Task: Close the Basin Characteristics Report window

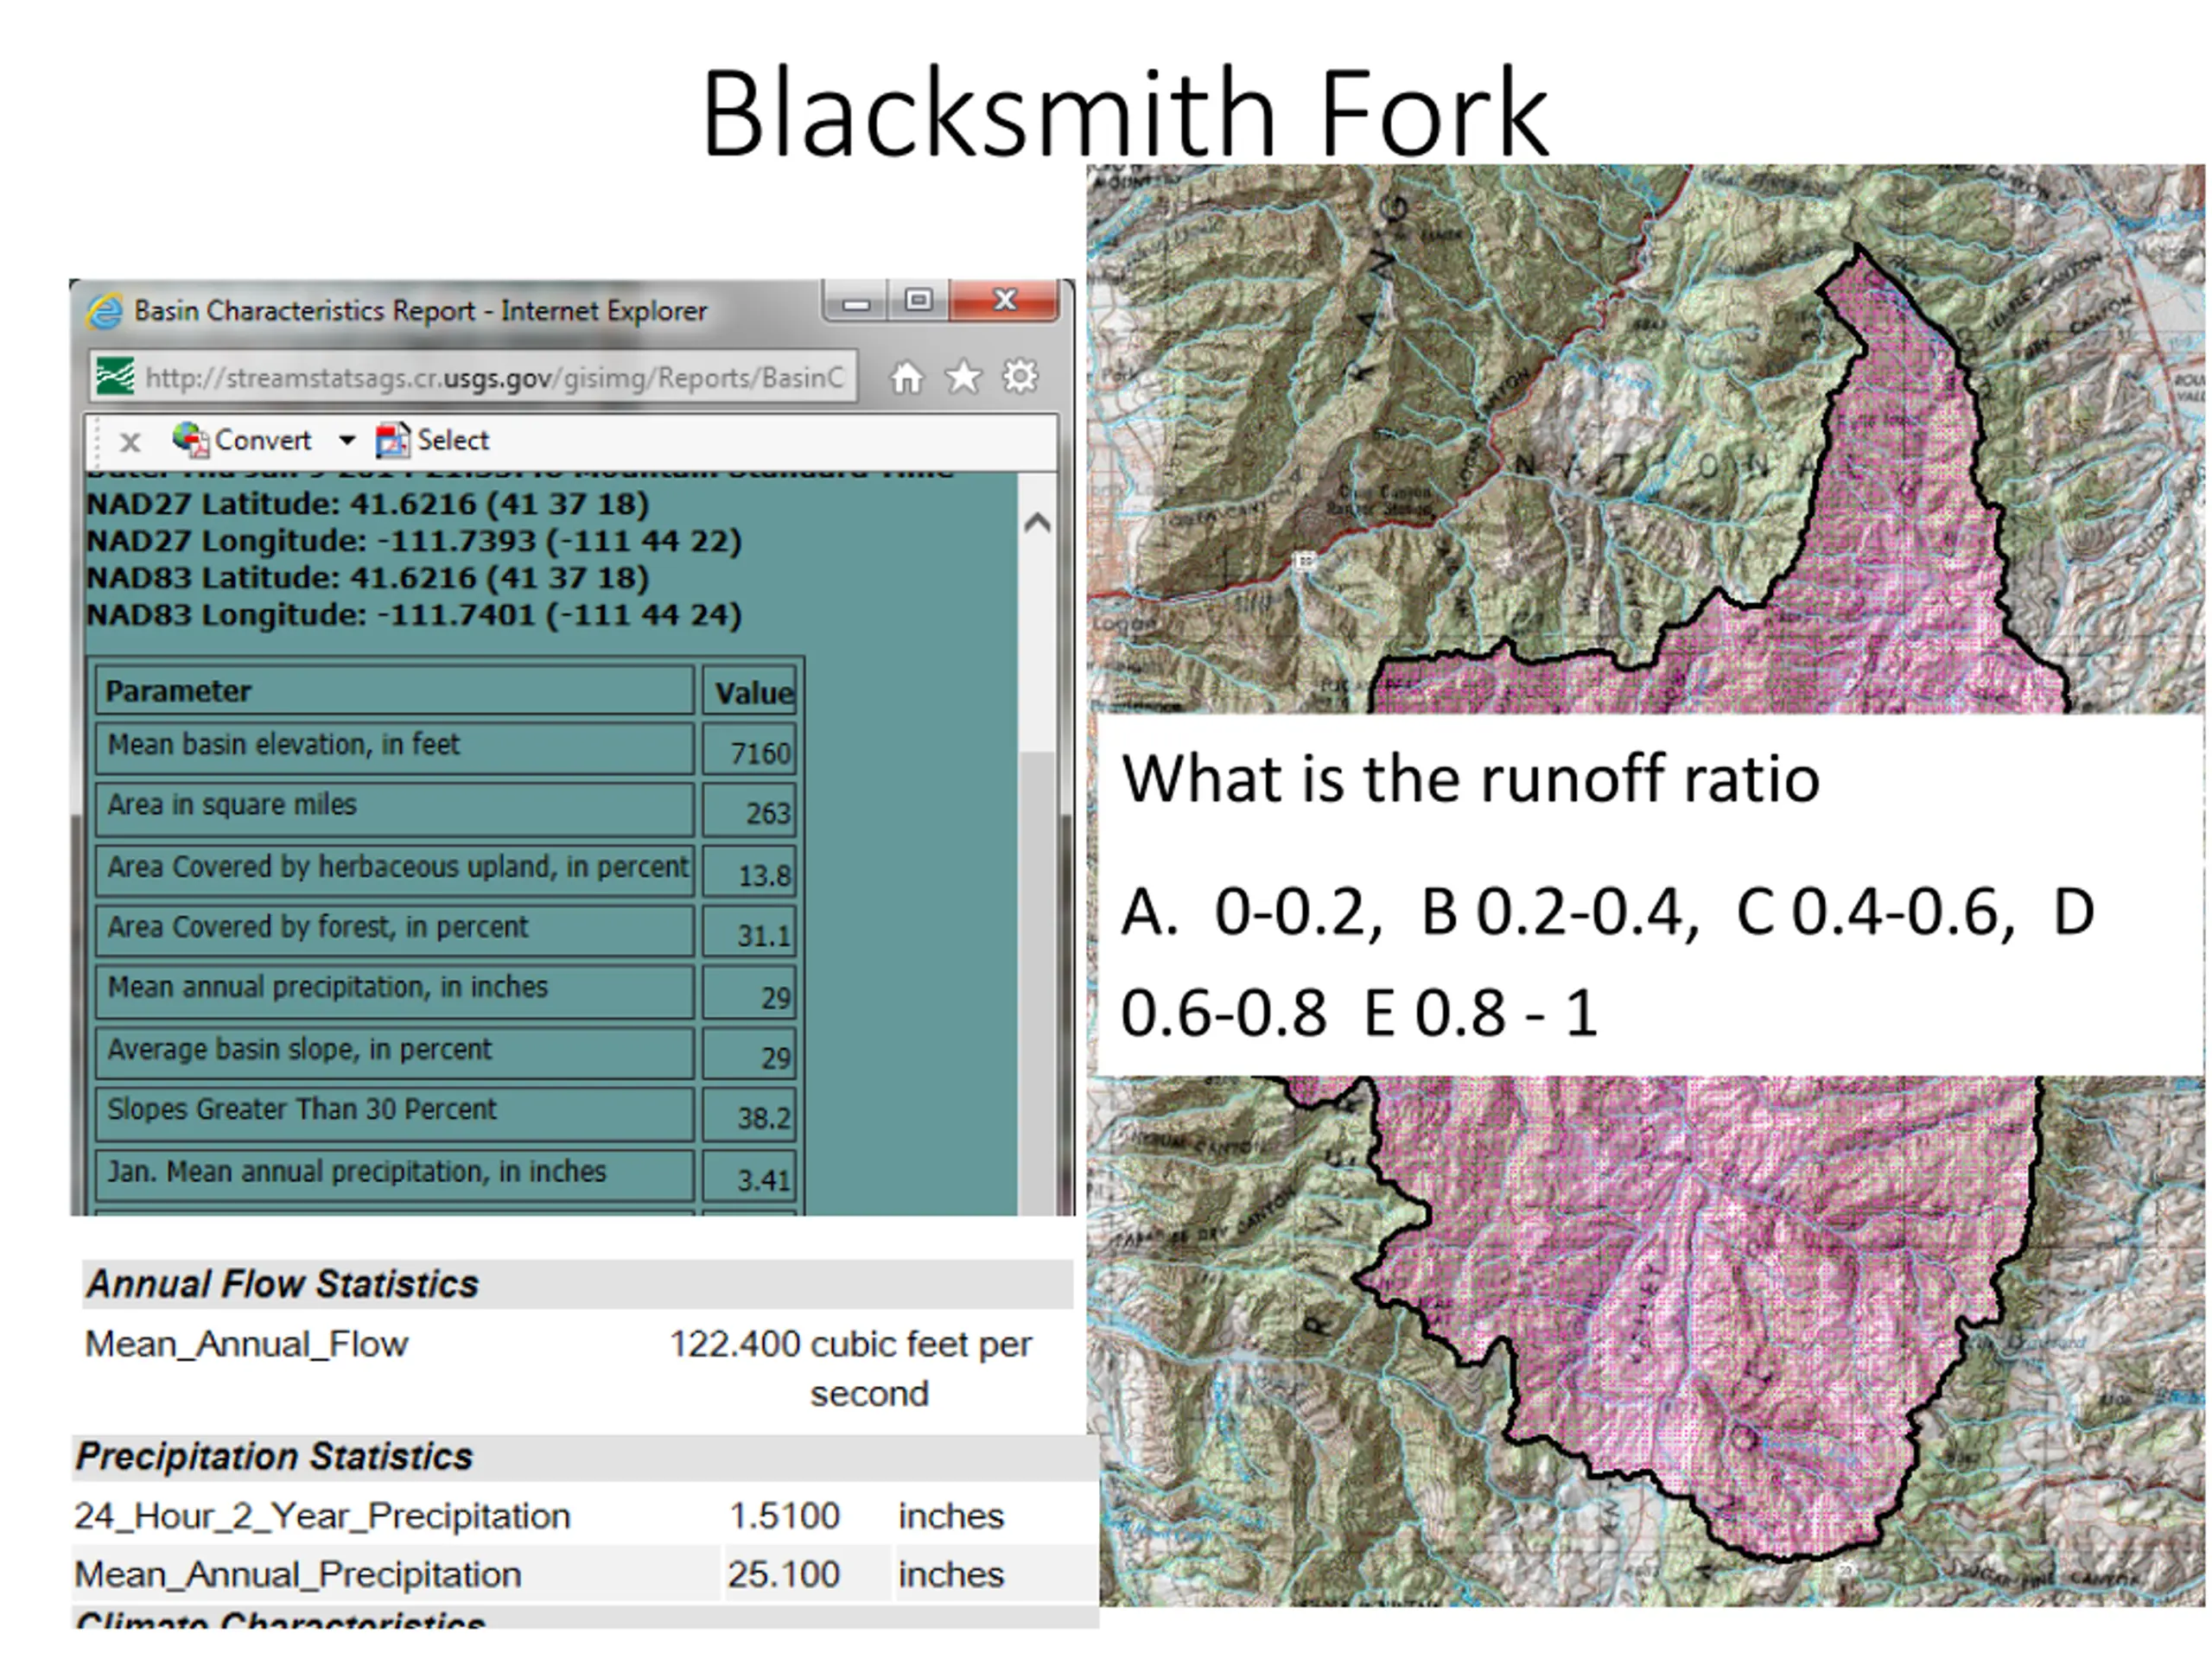Action: pos(1005,300)
